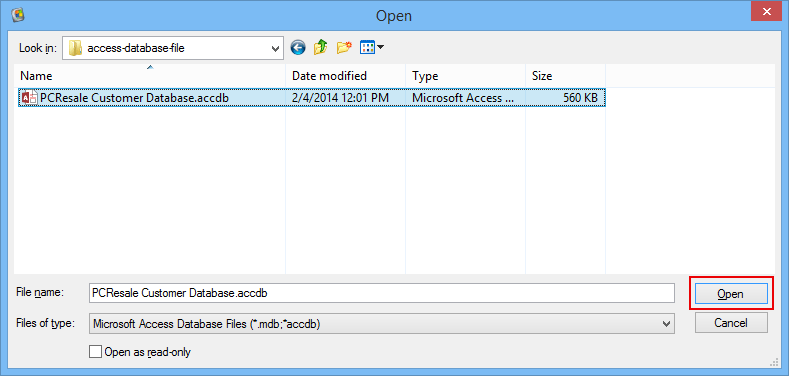The width and height of the screenshot is (789, 376).
Task: Click the Open button
Action: 731,293
